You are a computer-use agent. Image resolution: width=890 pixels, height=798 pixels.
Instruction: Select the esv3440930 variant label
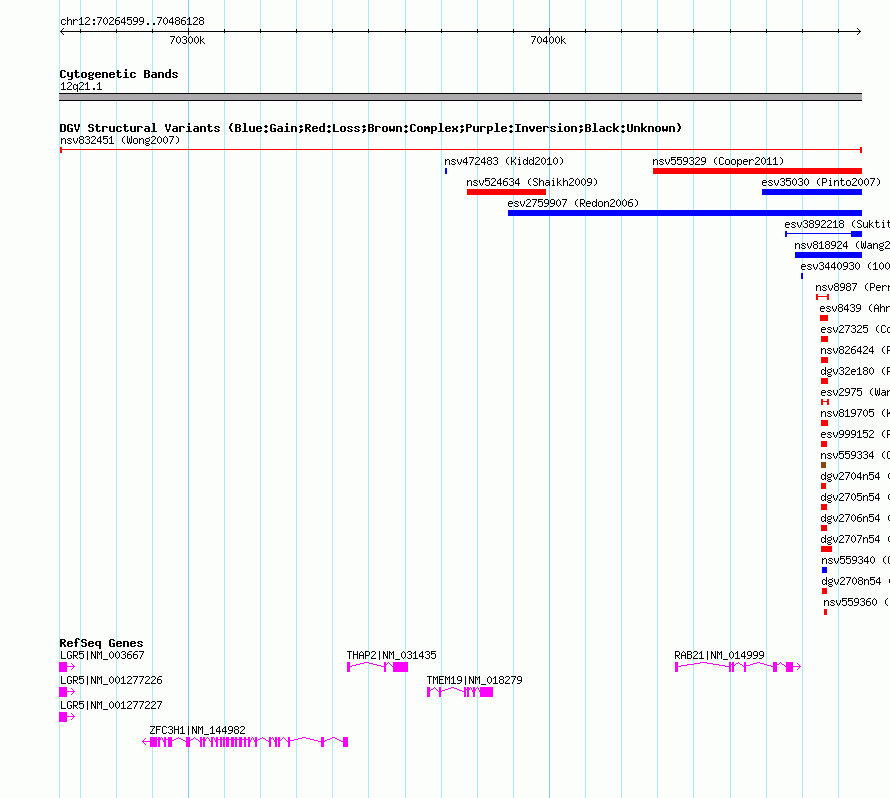coord(845,266)
